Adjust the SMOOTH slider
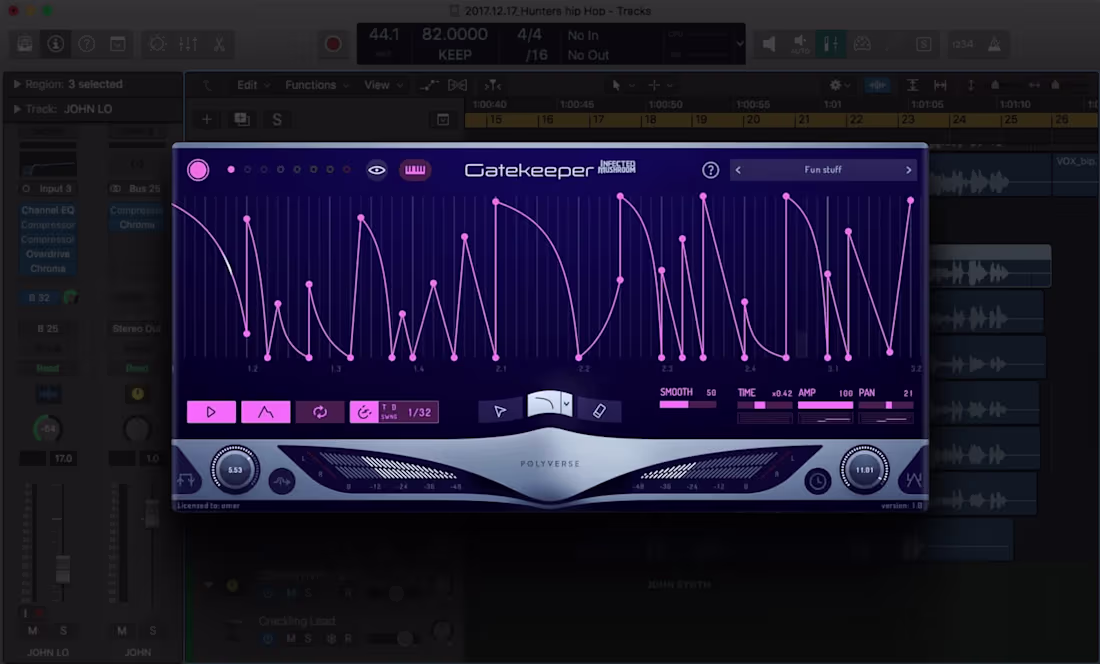This screenshot has height=664, width=1100. (x=688, y=405)
